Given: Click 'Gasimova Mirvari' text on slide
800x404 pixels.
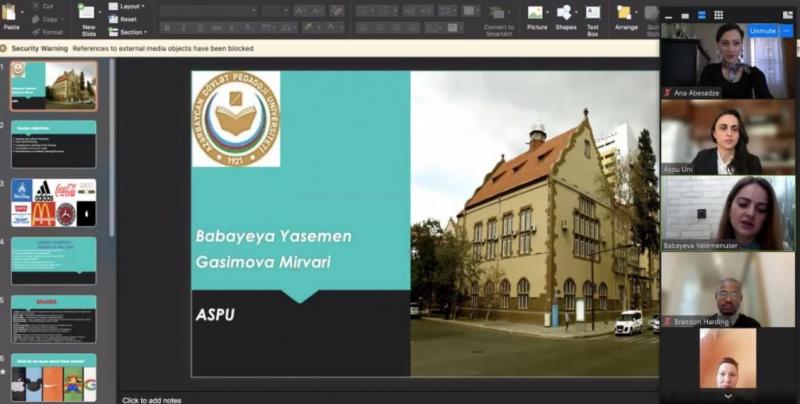Looking at the screenshot, I should point(263,262).
